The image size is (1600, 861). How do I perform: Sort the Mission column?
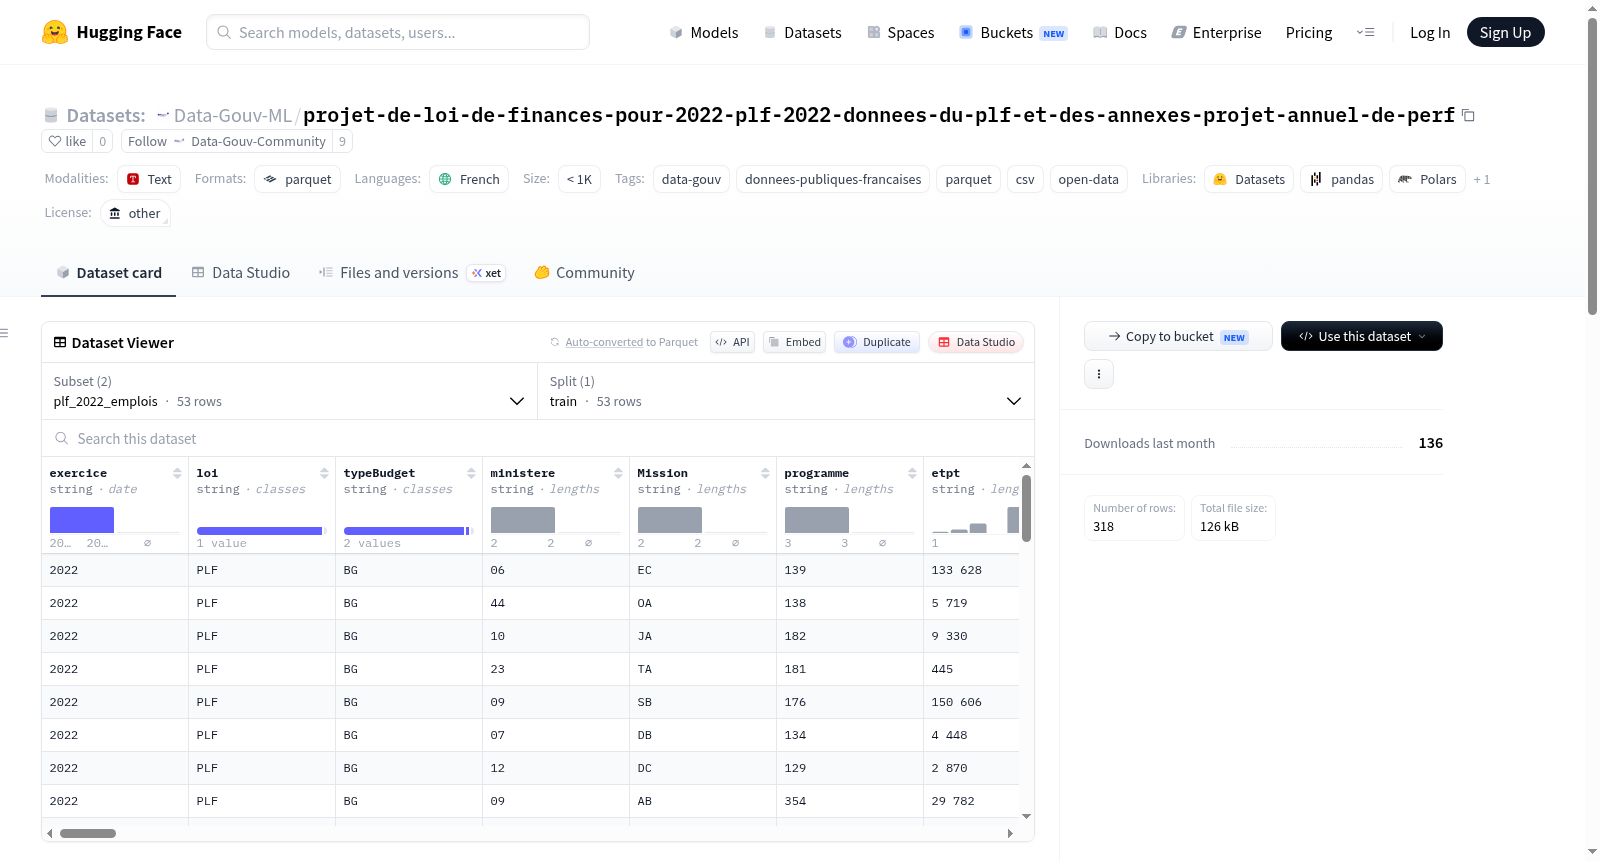(x=765, y=473)
